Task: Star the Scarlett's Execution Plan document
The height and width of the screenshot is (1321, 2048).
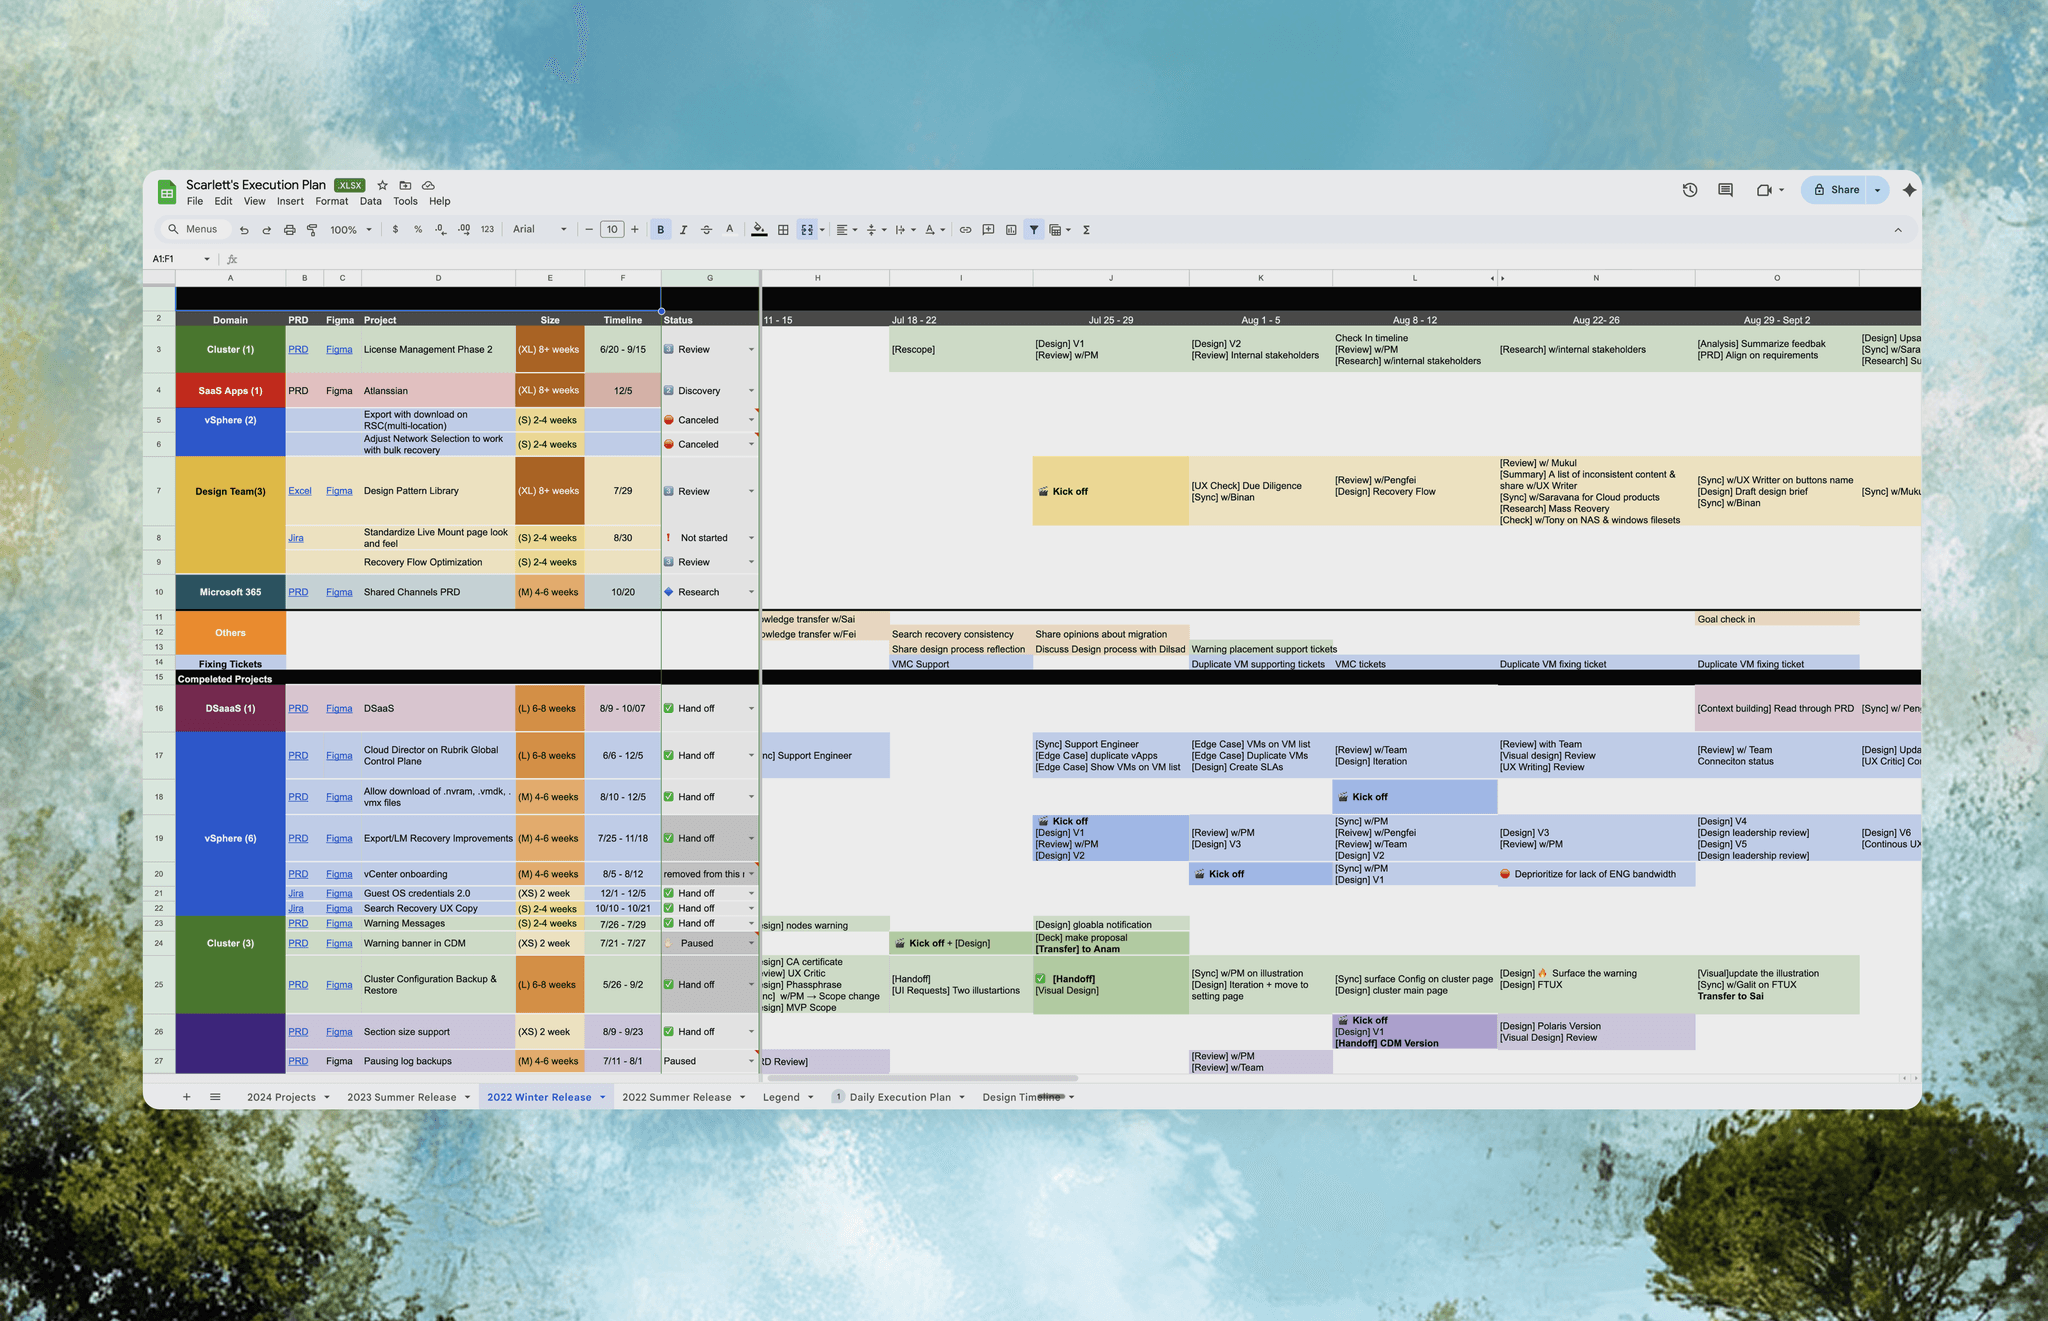Action: [382, 185]
